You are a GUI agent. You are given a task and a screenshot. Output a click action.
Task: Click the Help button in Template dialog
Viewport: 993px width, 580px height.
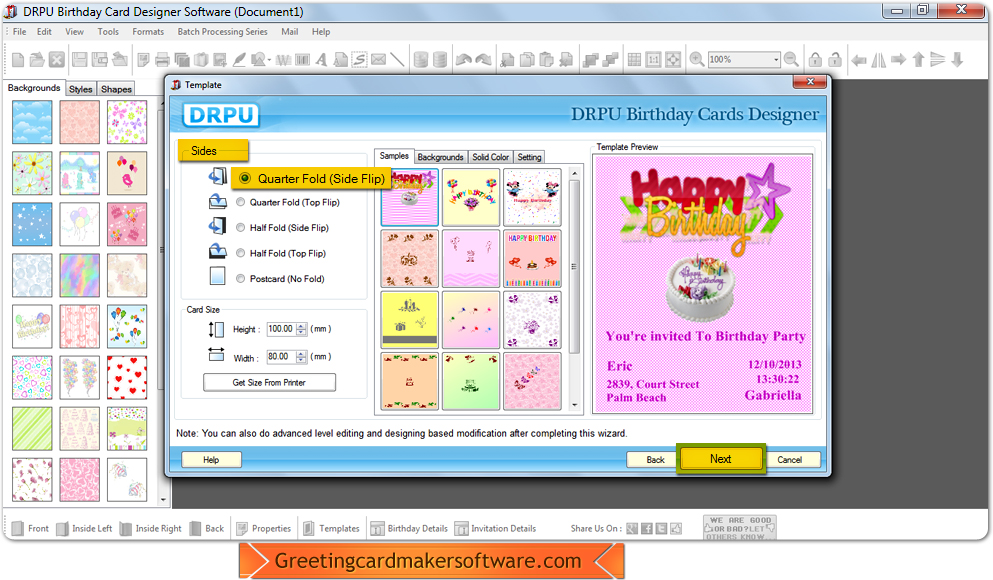[x=212, y=460]
